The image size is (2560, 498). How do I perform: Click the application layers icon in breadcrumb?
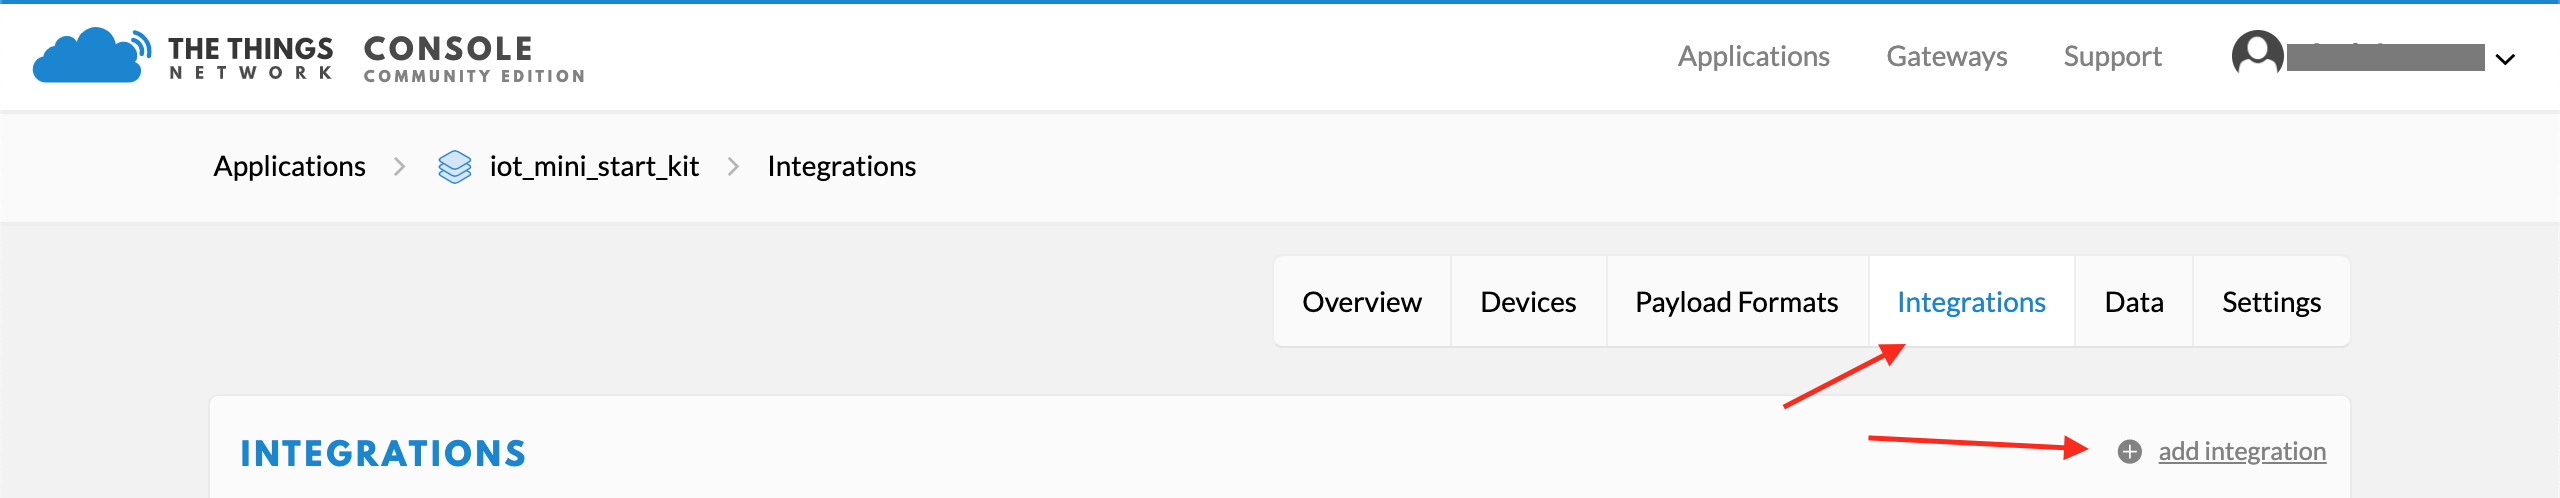(x=455, y=166)
